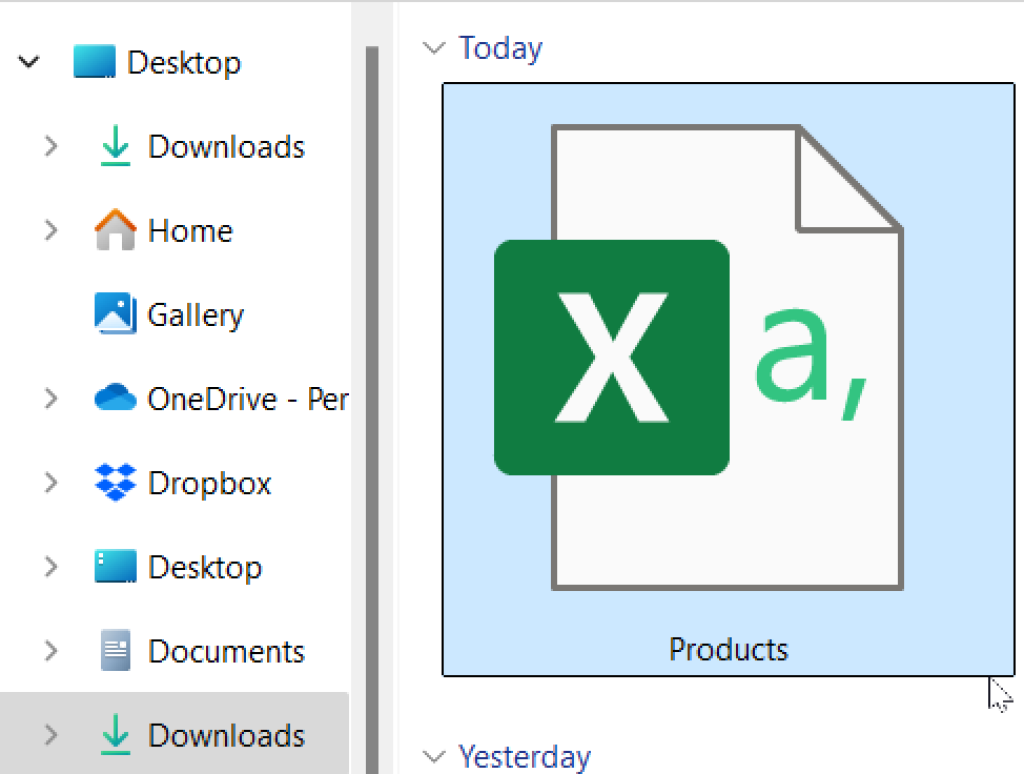The image size is (1024, 774).
Task: Click the OneDrive cloud icon
Action: 113,398
